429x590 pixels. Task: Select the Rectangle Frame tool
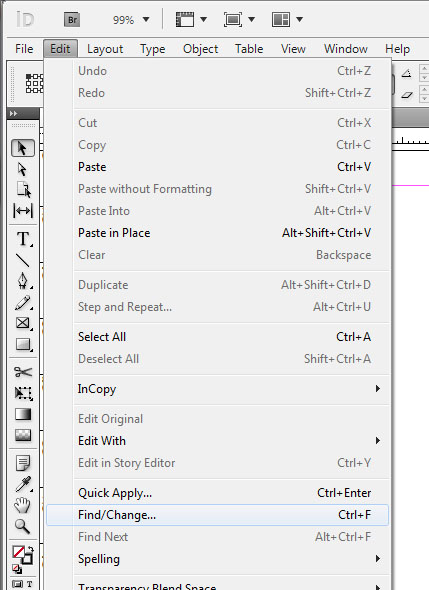point(23,323)
